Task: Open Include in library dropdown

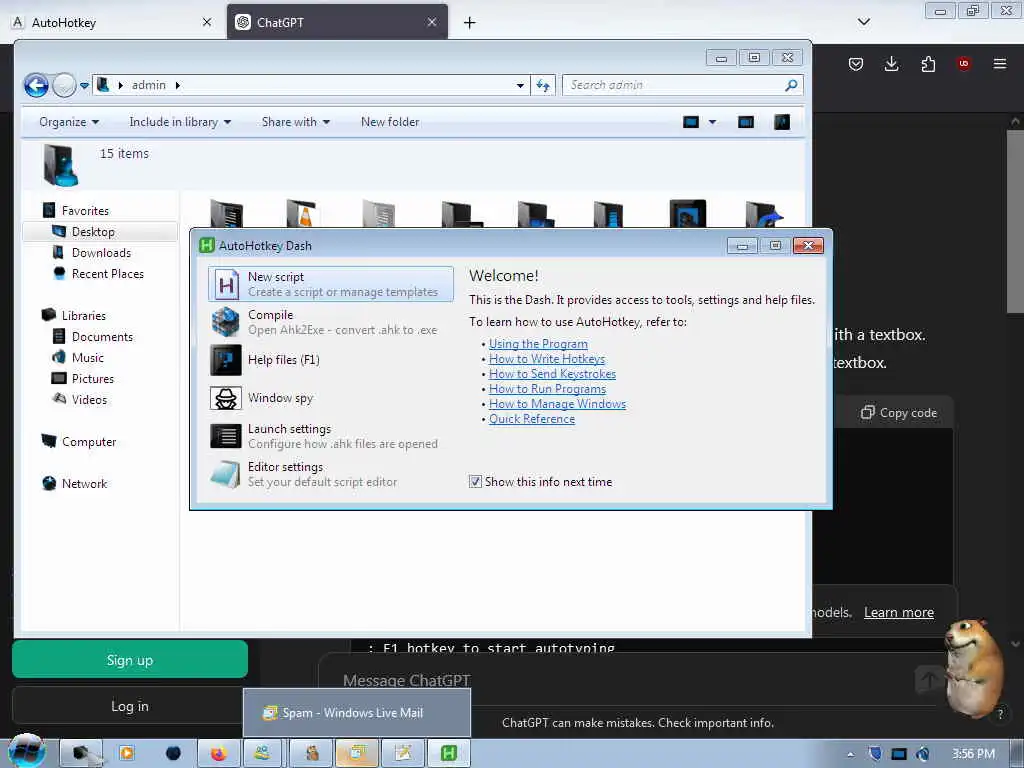Action: coord(180,122)
